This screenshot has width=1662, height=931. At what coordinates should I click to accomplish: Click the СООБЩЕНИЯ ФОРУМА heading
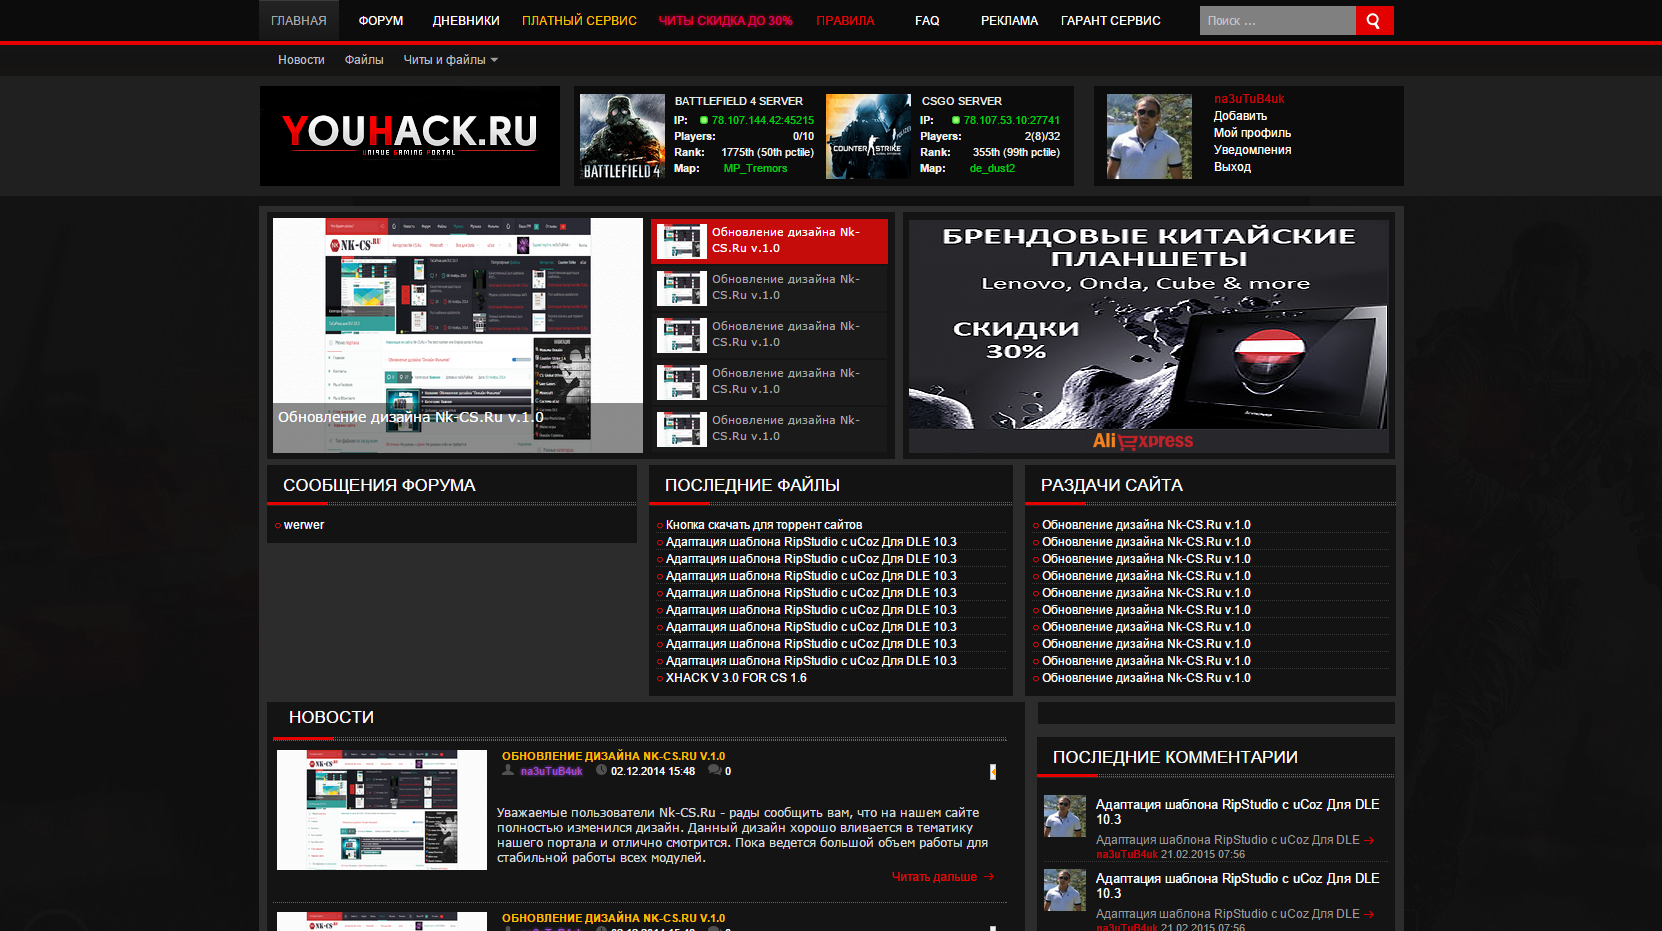point(379,485)
